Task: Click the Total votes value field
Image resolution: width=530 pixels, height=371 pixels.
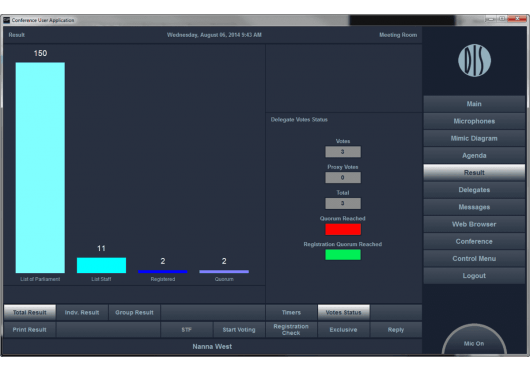Action: coord(343,203)
